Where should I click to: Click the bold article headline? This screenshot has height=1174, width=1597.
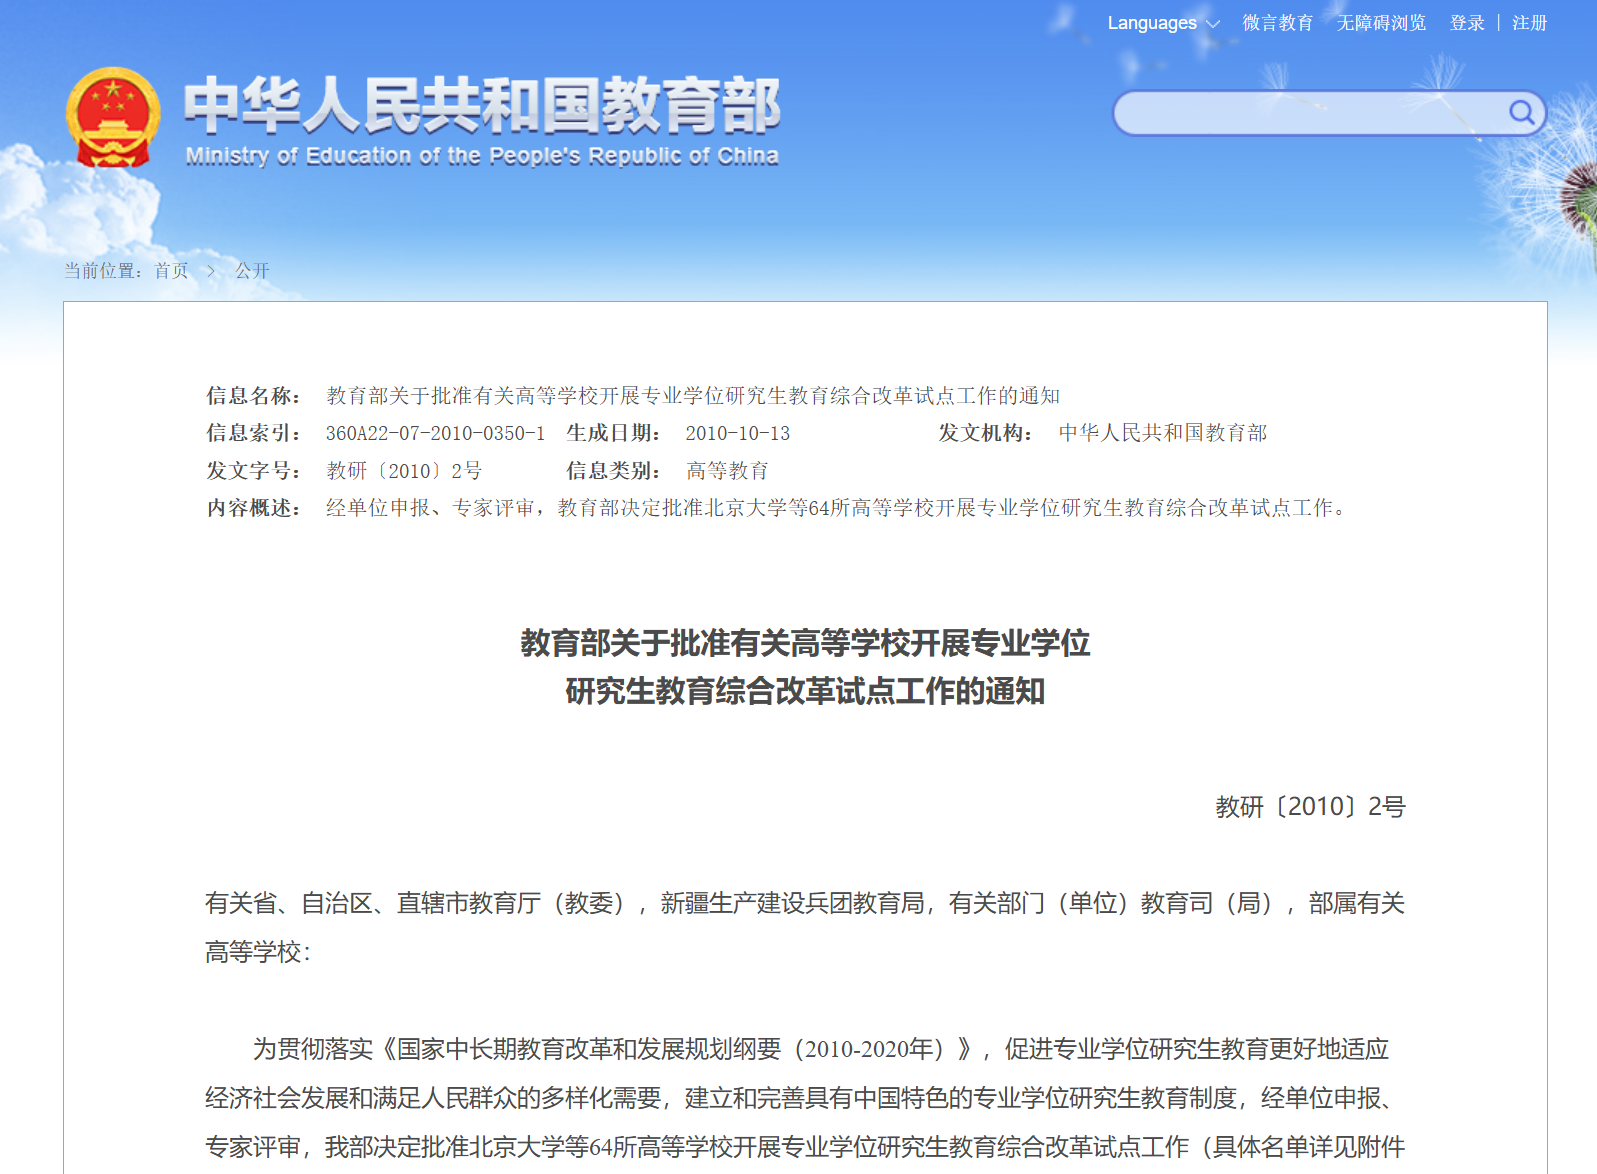pyautogui.click(x=805, y=666)
